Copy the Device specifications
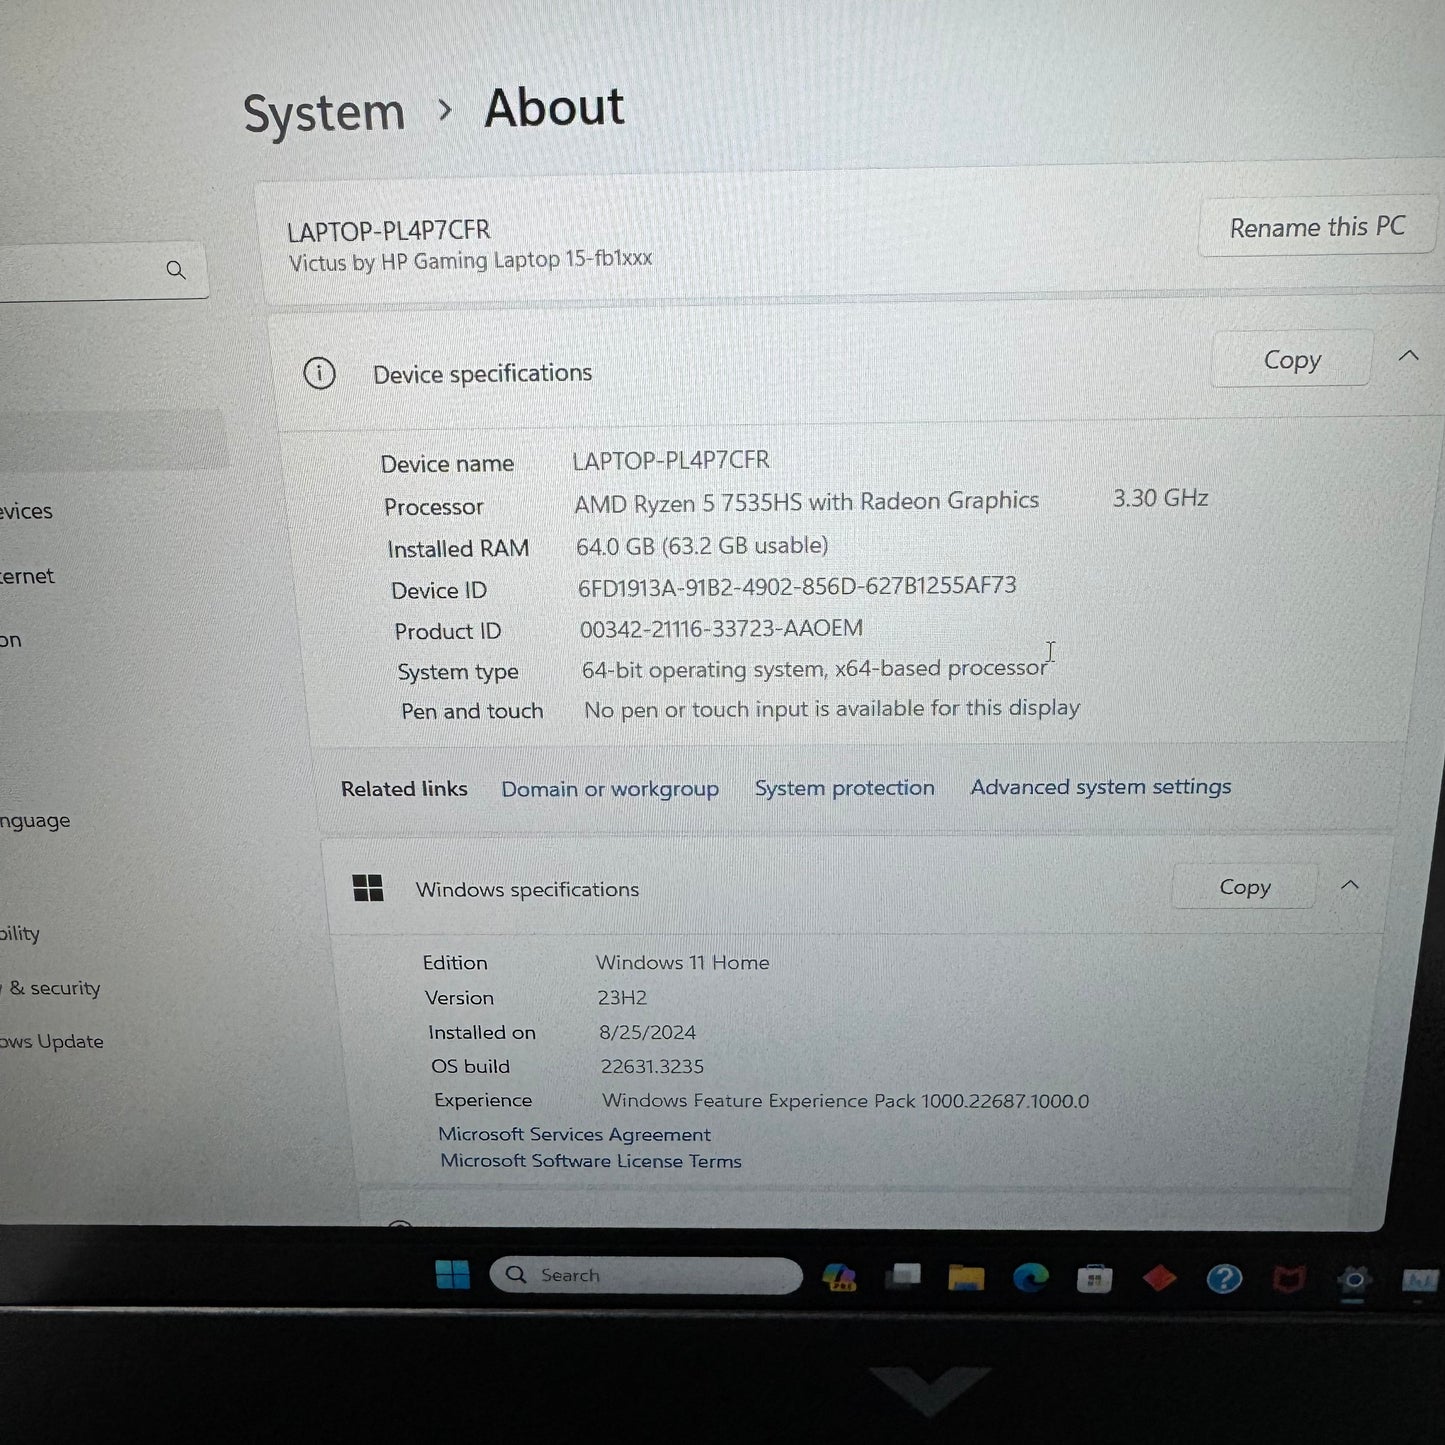Viewport: 1445px width, 1445px height. [x=1291, y=359]
